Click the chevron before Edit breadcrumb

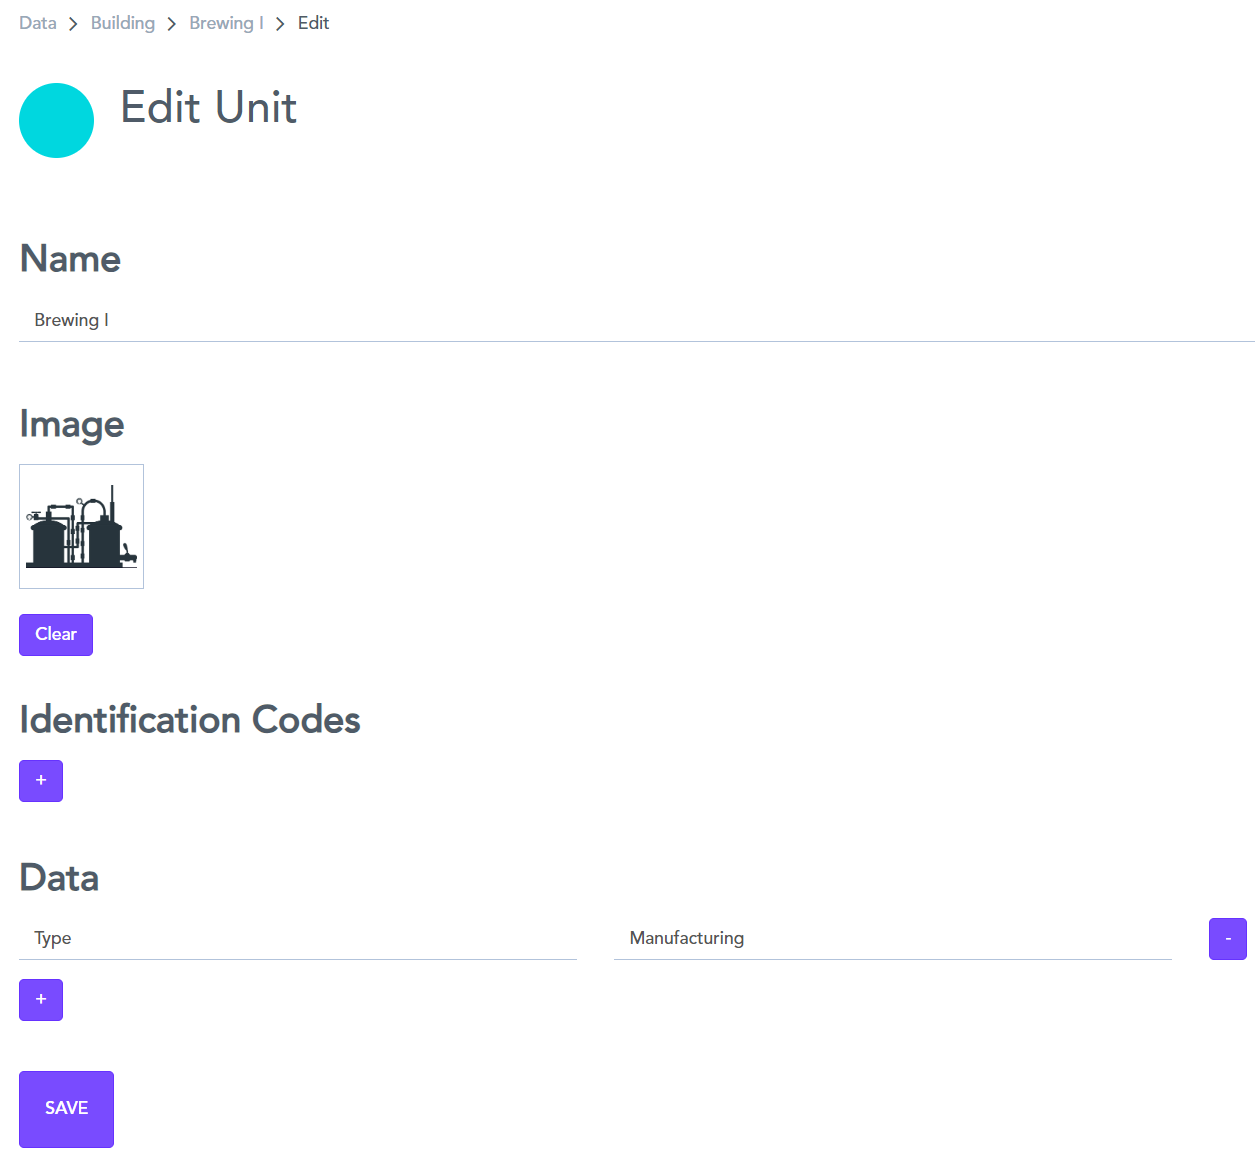(x=280, y=24)
